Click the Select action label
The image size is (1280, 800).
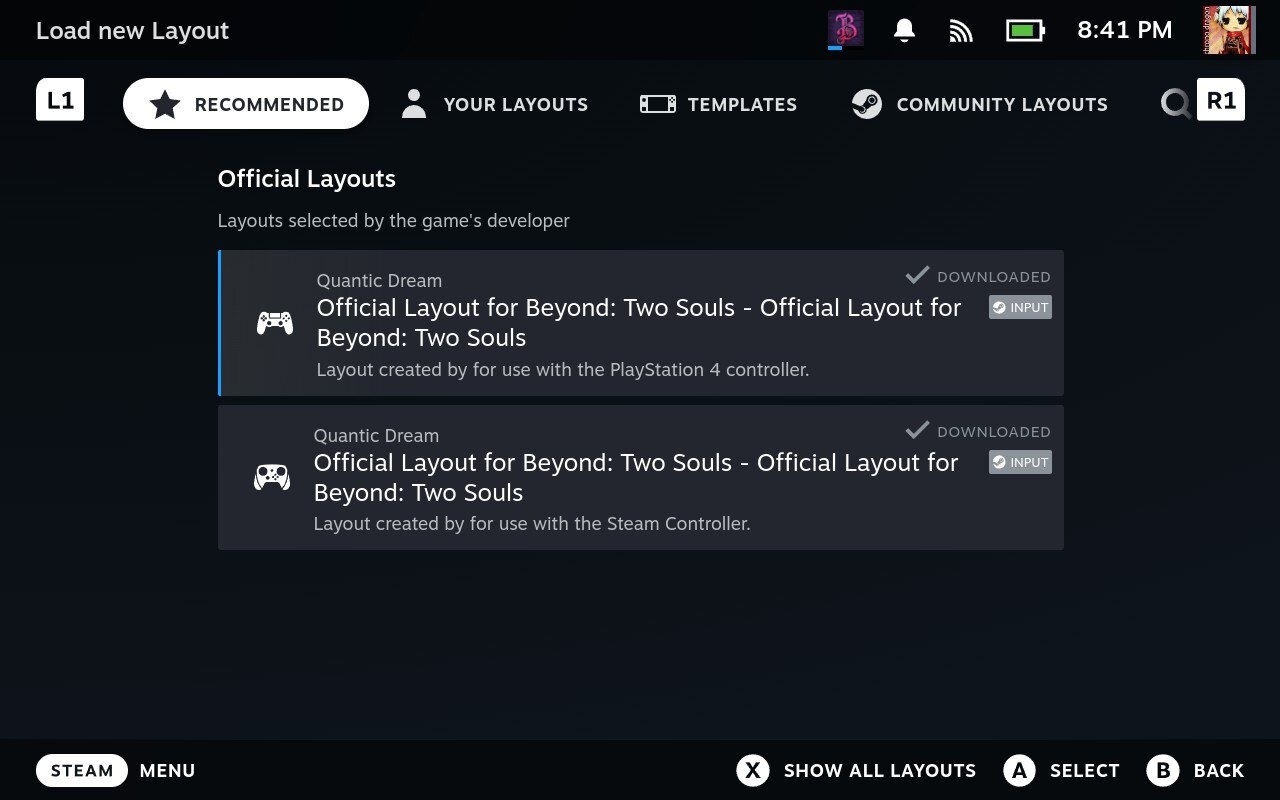(x=1085, y=771)
